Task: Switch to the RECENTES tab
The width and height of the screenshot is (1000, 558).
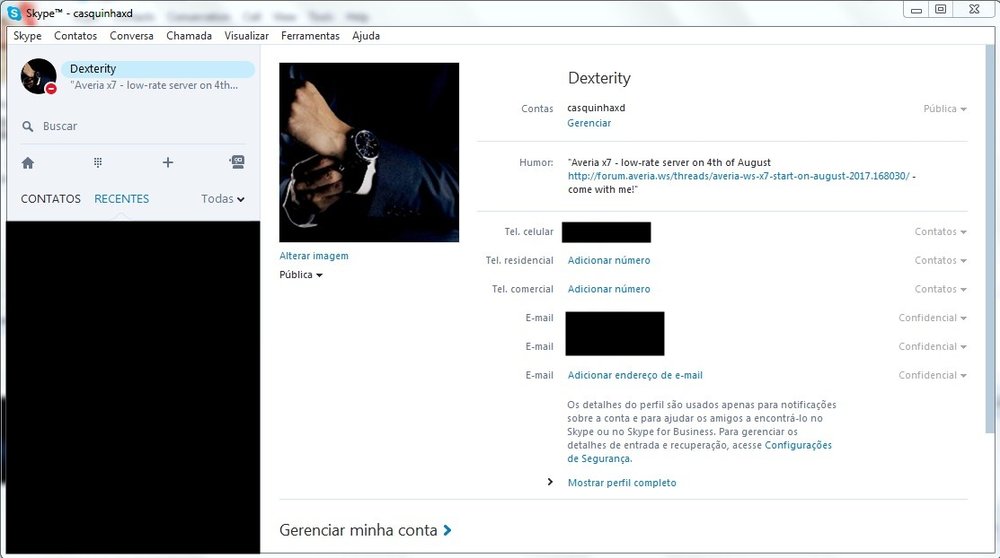Action: pos(121,199)
